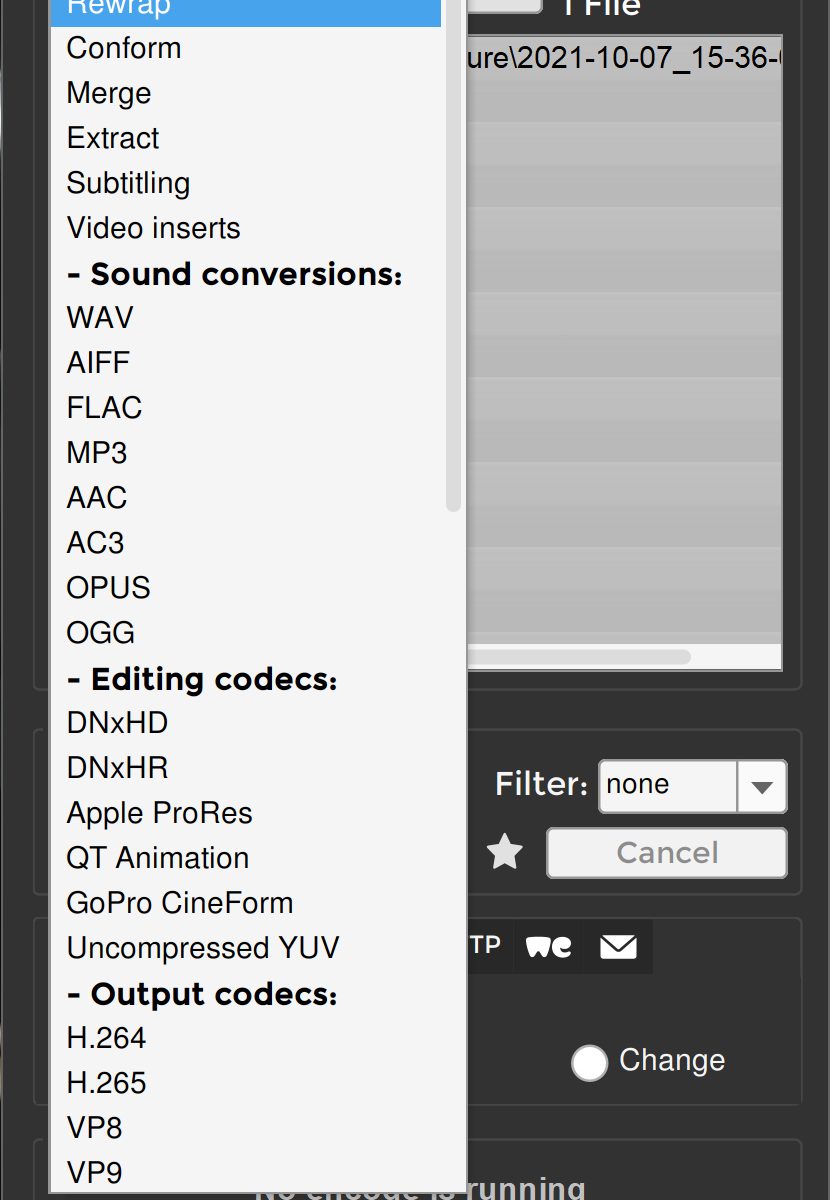Choose Rewrap from the function list
Screen dimensions: 830x1200
(x=245, y=8)
